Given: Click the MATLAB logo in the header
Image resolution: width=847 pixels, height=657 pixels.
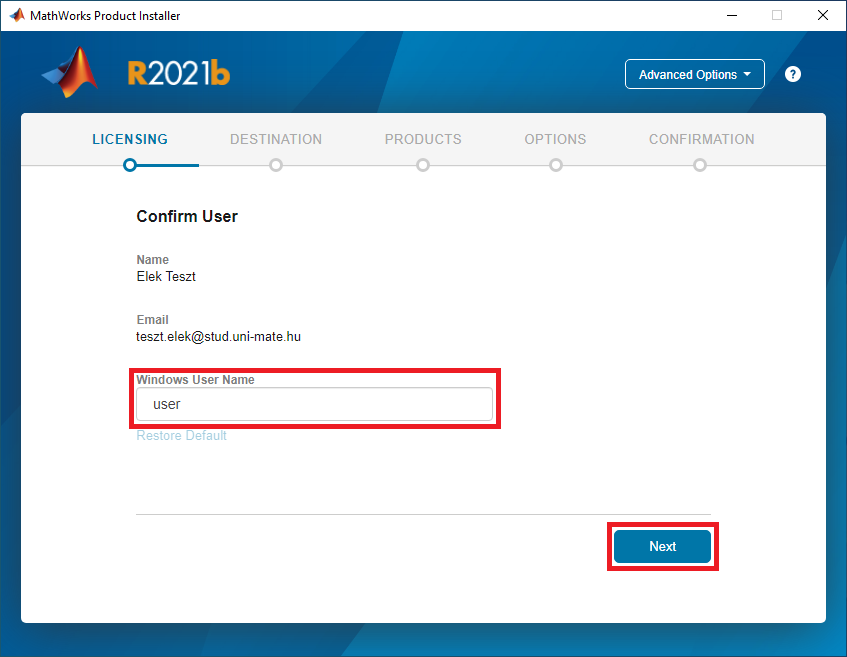Looking at the screenshot, I should [71, 73].
